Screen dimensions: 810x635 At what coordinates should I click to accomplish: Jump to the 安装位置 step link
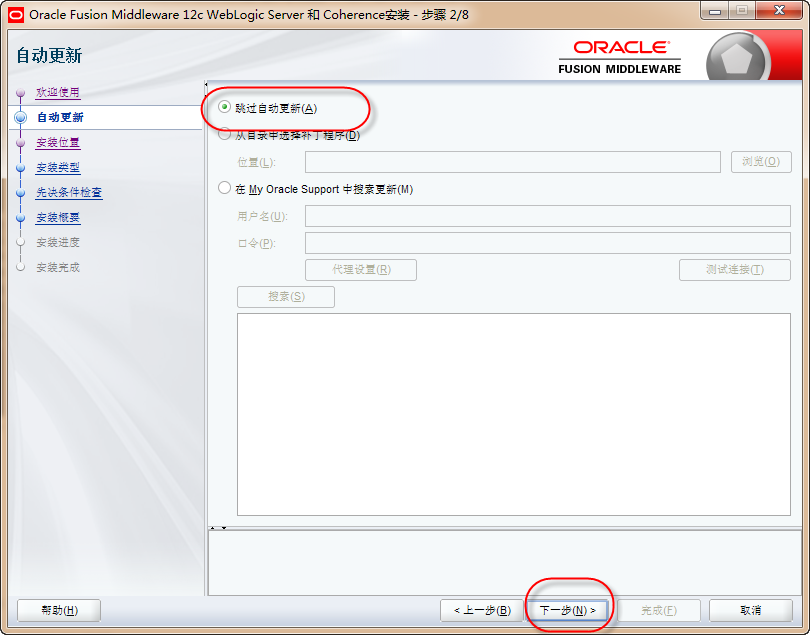click(58, 142)
